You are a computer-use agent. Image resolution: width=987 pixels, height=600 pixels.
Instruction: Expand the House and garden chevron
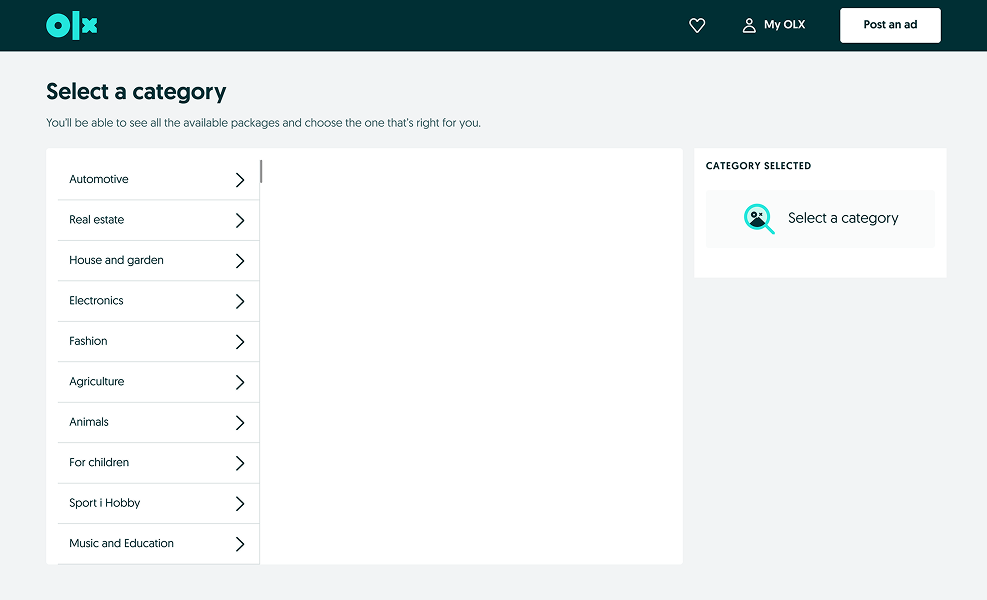click(240, 261)
